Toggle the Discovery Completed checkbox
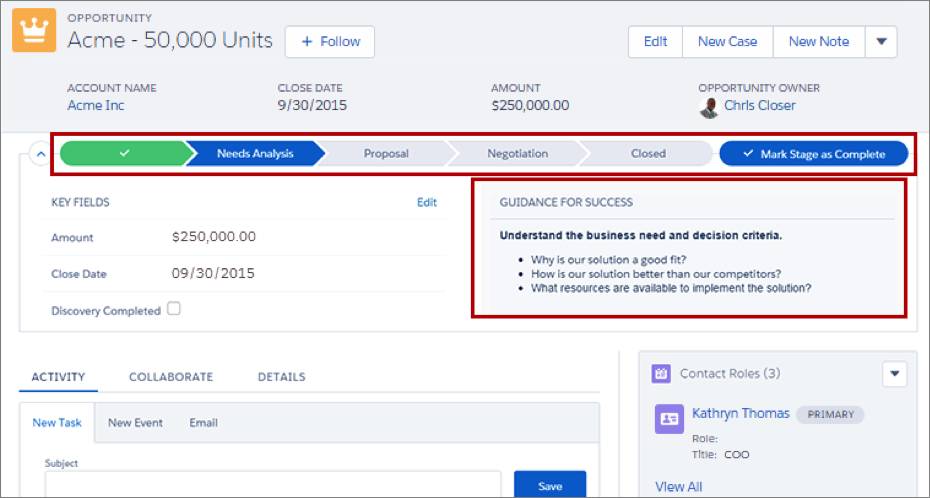The image size is (930, 498). point(173,309)
